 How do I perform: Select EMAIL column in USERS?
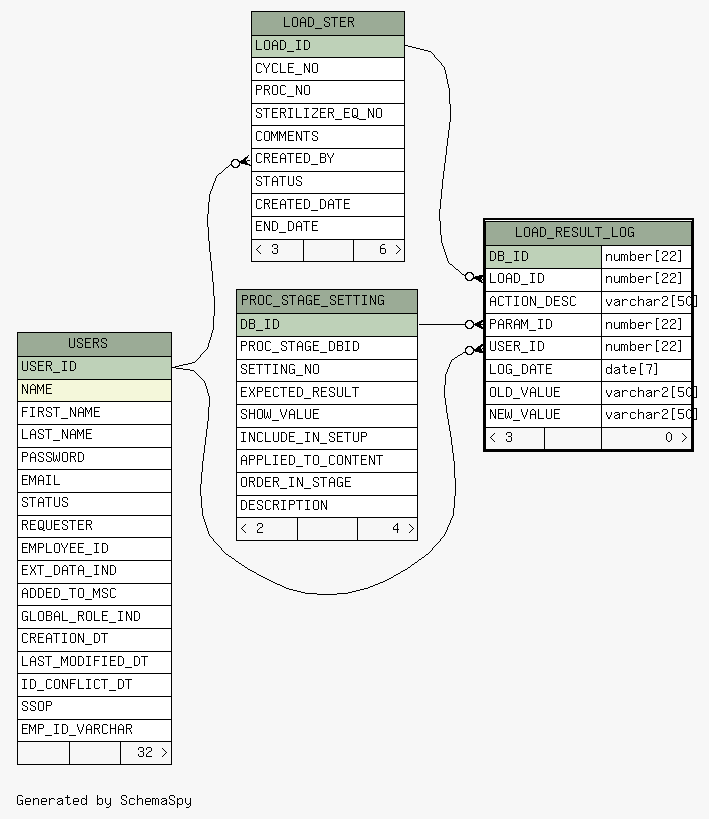(x=94, y=481)
